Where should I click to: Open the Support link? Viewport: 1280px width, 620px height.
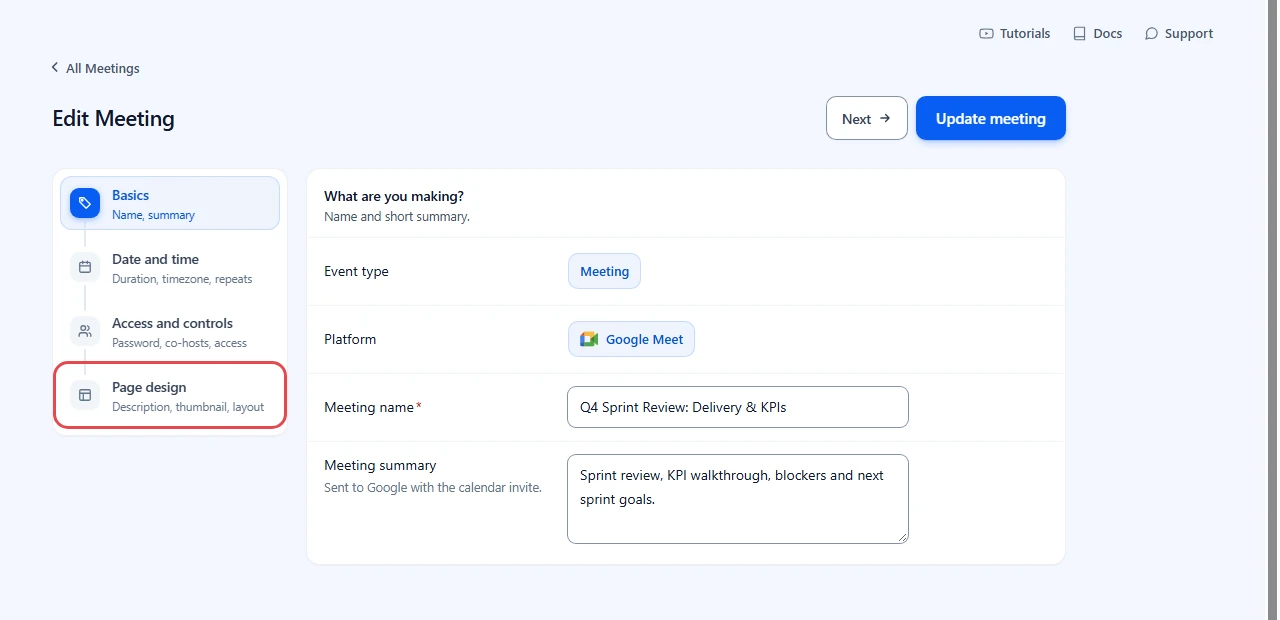point(1179,33)
